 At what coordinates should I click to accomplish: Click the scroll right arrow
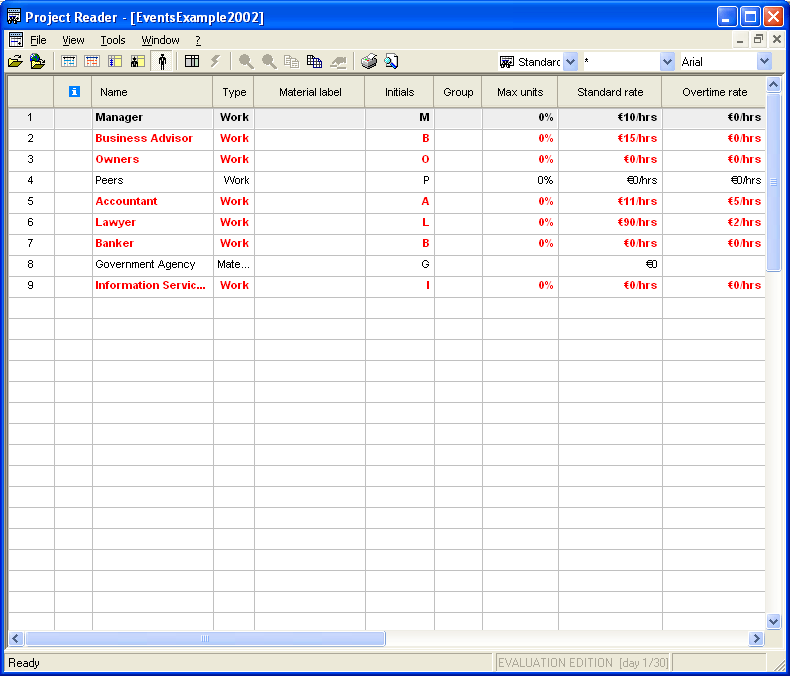click(x=756, y=639)
